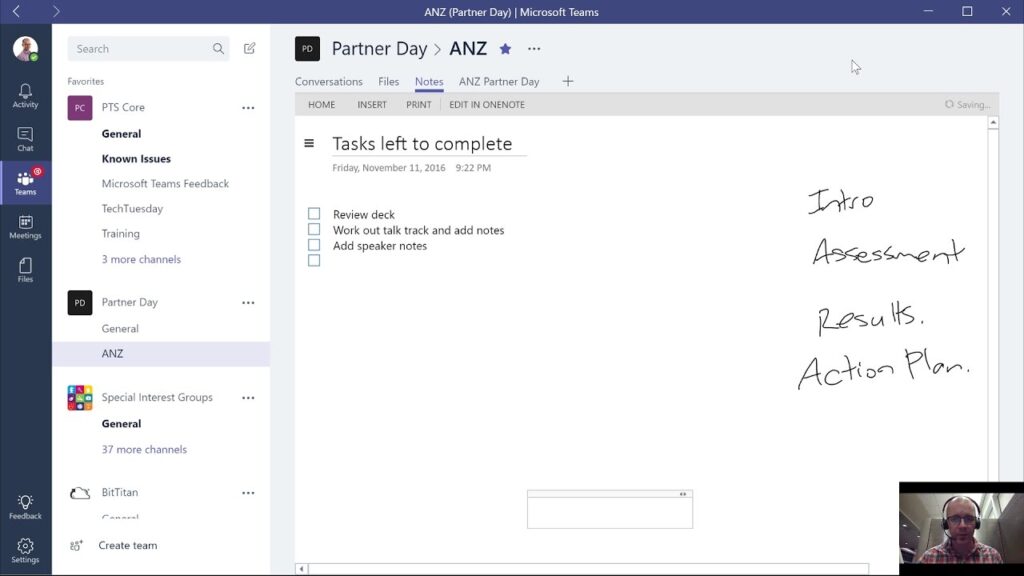The height and width of the screenshot is (576, 1024).
Task: Check the Work out talk track checkbox
Action: tap(313, 229)
